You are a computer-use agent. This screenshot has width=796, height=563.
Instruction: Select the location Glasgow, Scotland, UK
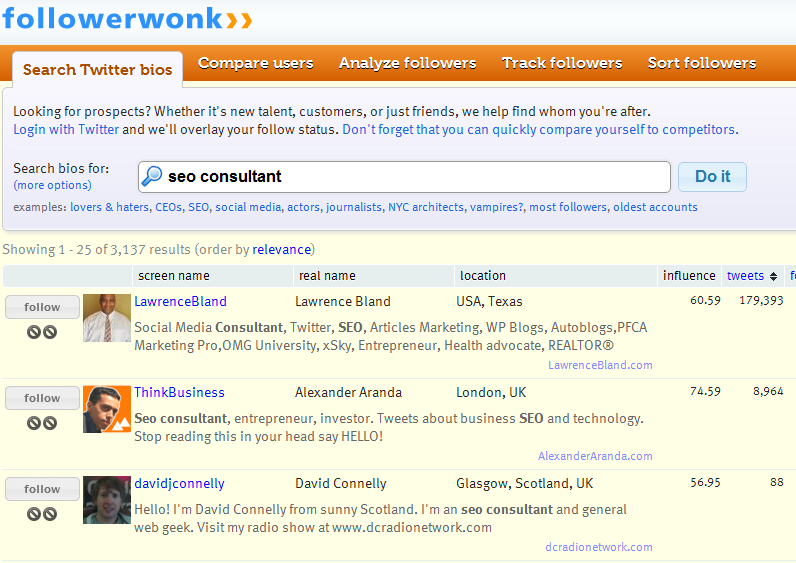click(524, 483)
